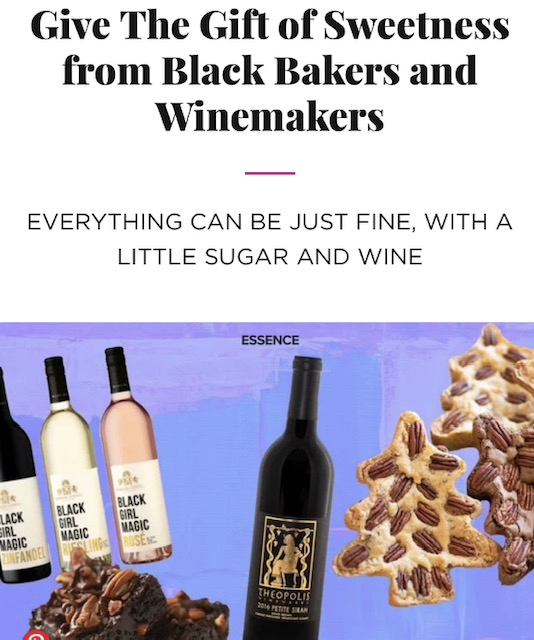Click the Riesling bottle's white label

pos(81,516)
